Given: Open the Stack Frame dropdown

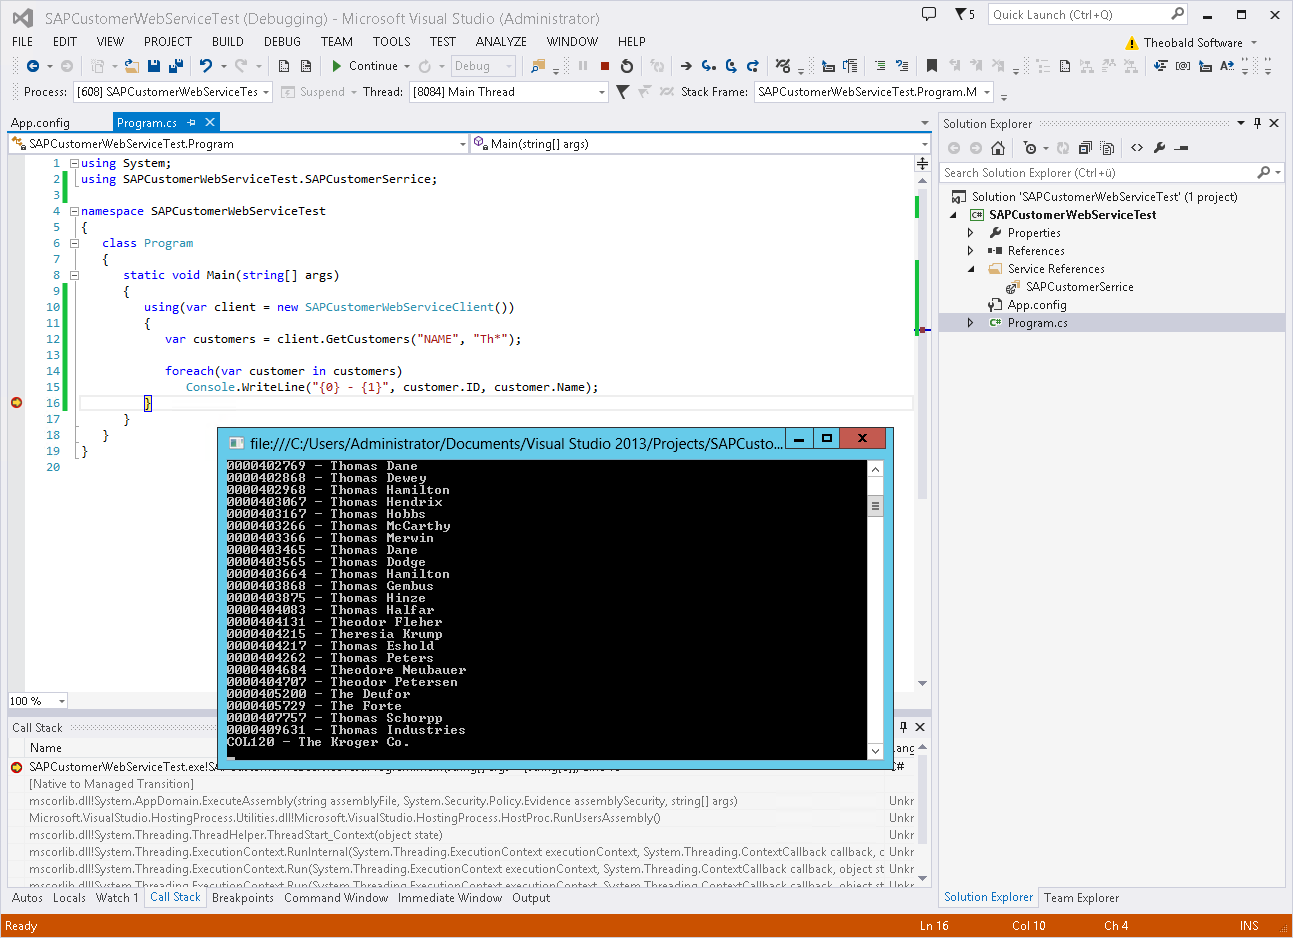Looking at the screenshot, I should [986, 92].
